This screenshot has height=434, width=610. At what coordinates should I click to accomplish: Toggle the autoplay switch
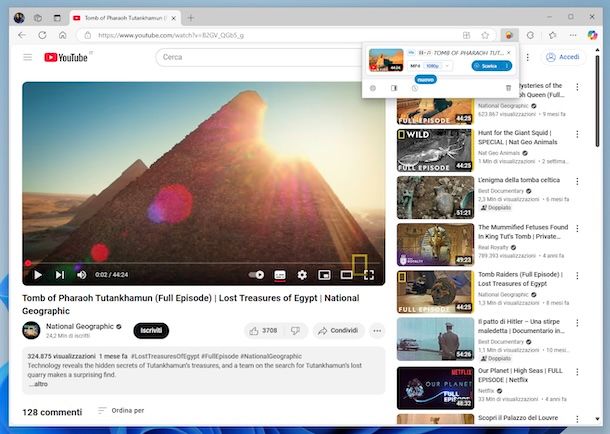(x=256, y=275)
